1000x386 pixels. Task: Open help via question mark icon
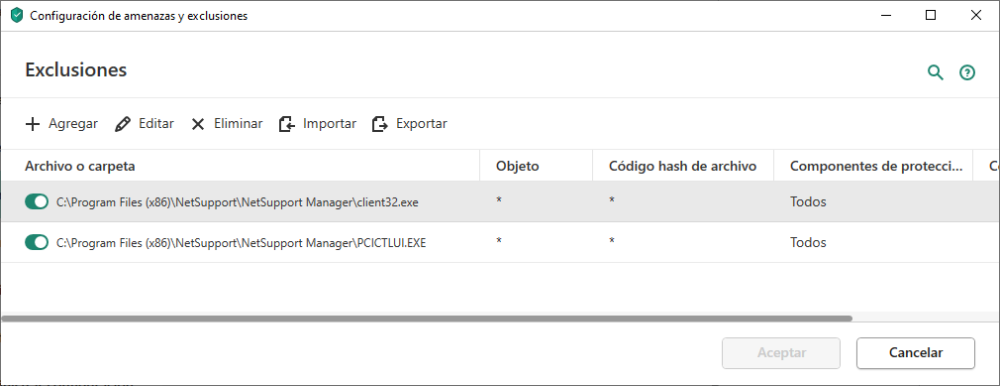pyautogui.click(x=967, y=73)
